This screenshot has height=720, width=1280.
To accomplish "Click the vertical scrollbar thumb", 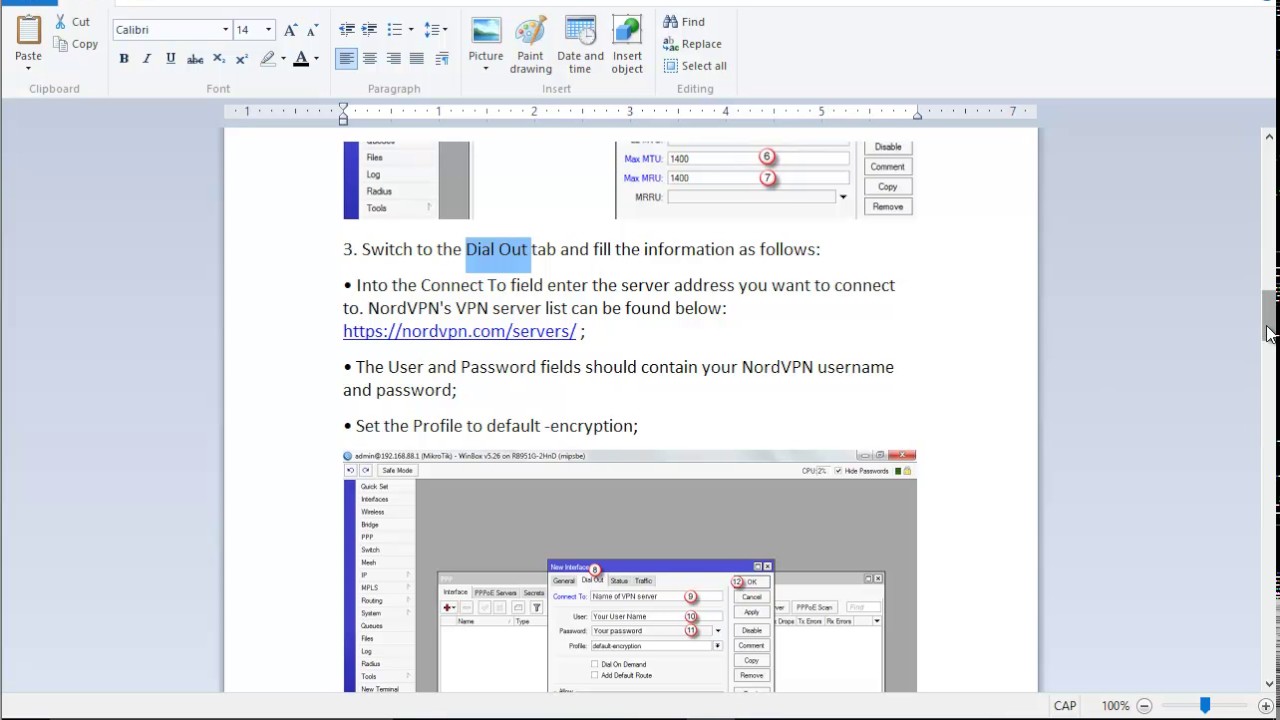I will tap(1269, 317).
